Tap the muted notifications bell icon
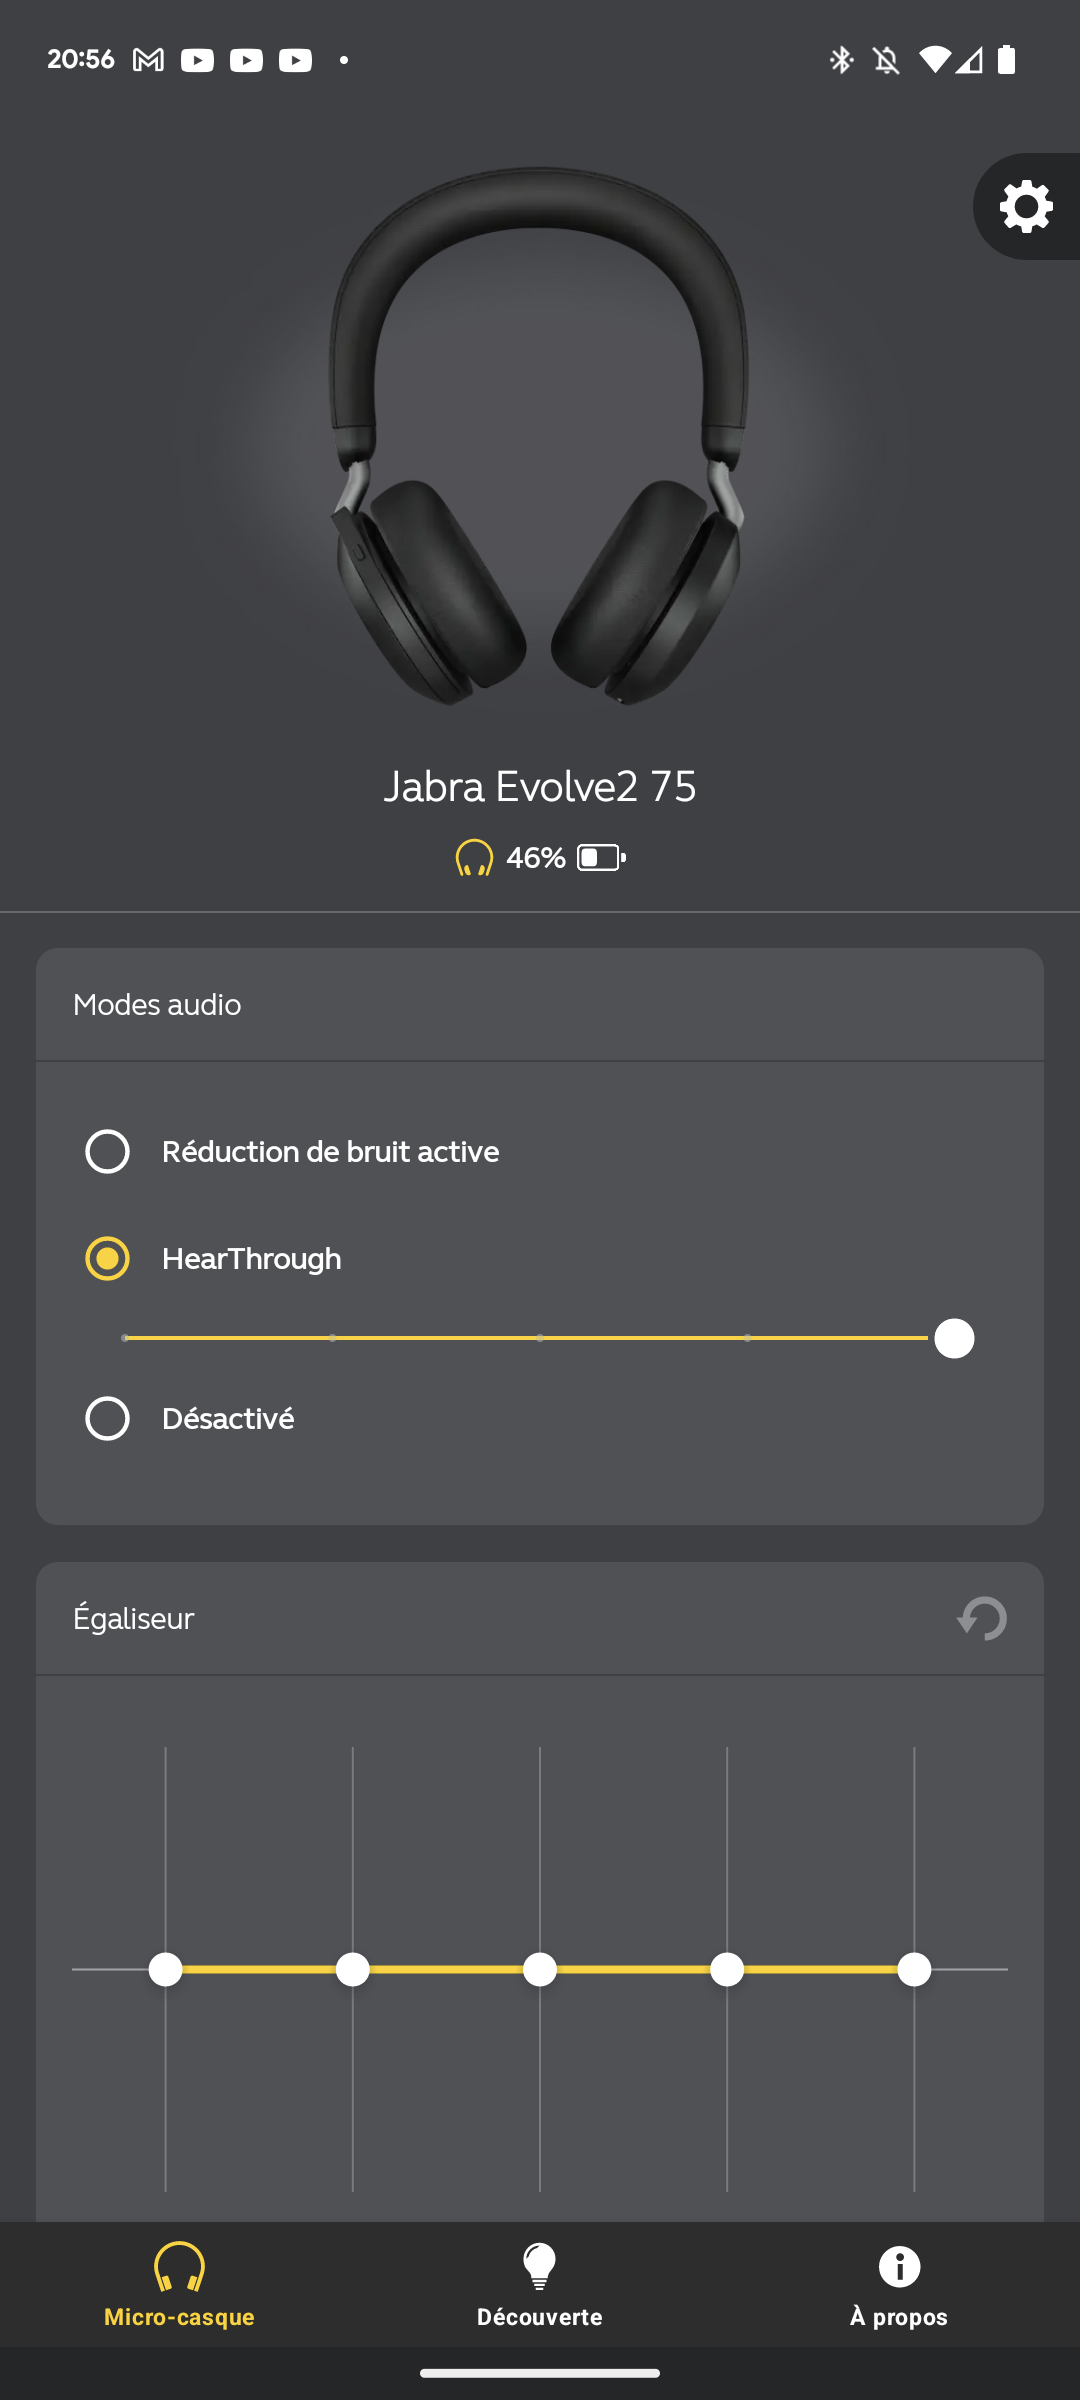Viewport: 1080px width, 2400px height. pos(886,60)
